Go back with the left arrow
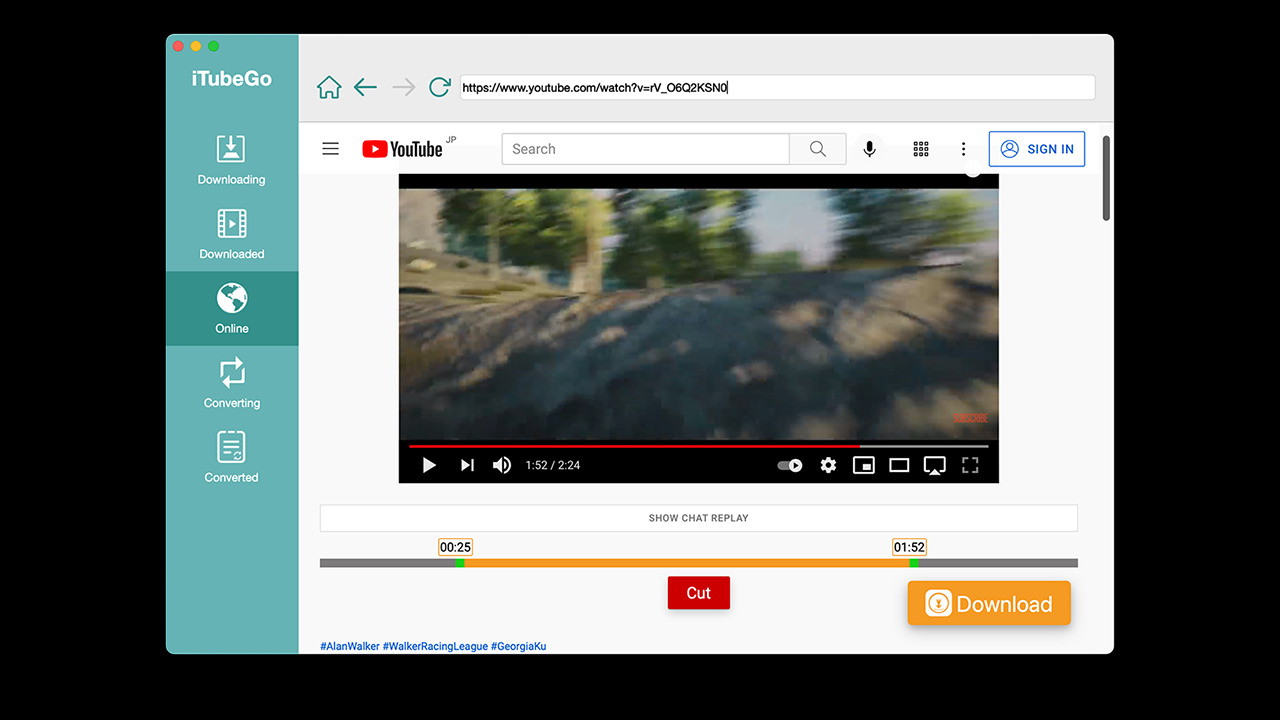1280x720 pixels. click(366, 88)
